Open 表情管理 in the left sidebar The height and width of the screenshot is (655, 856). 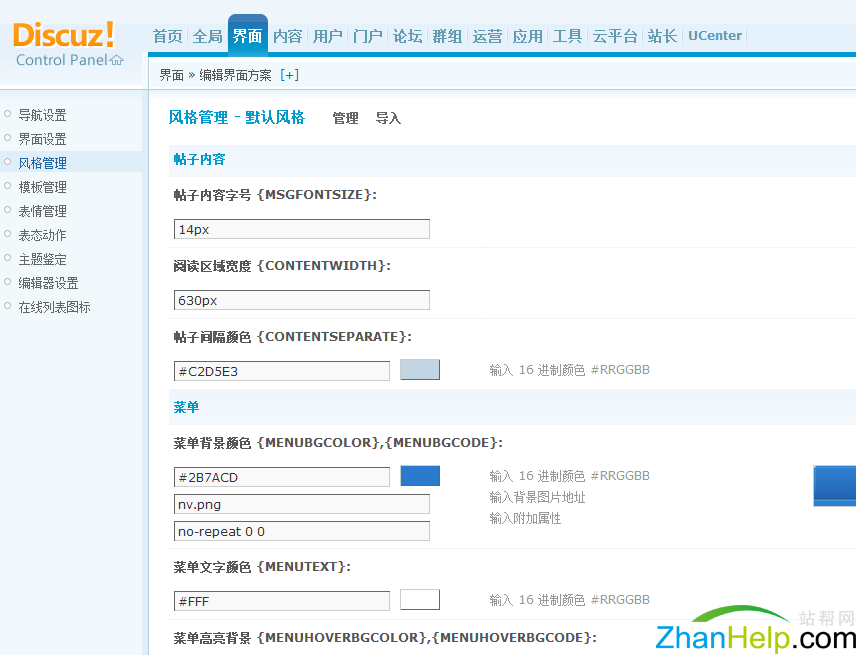[x=42, y=211]
